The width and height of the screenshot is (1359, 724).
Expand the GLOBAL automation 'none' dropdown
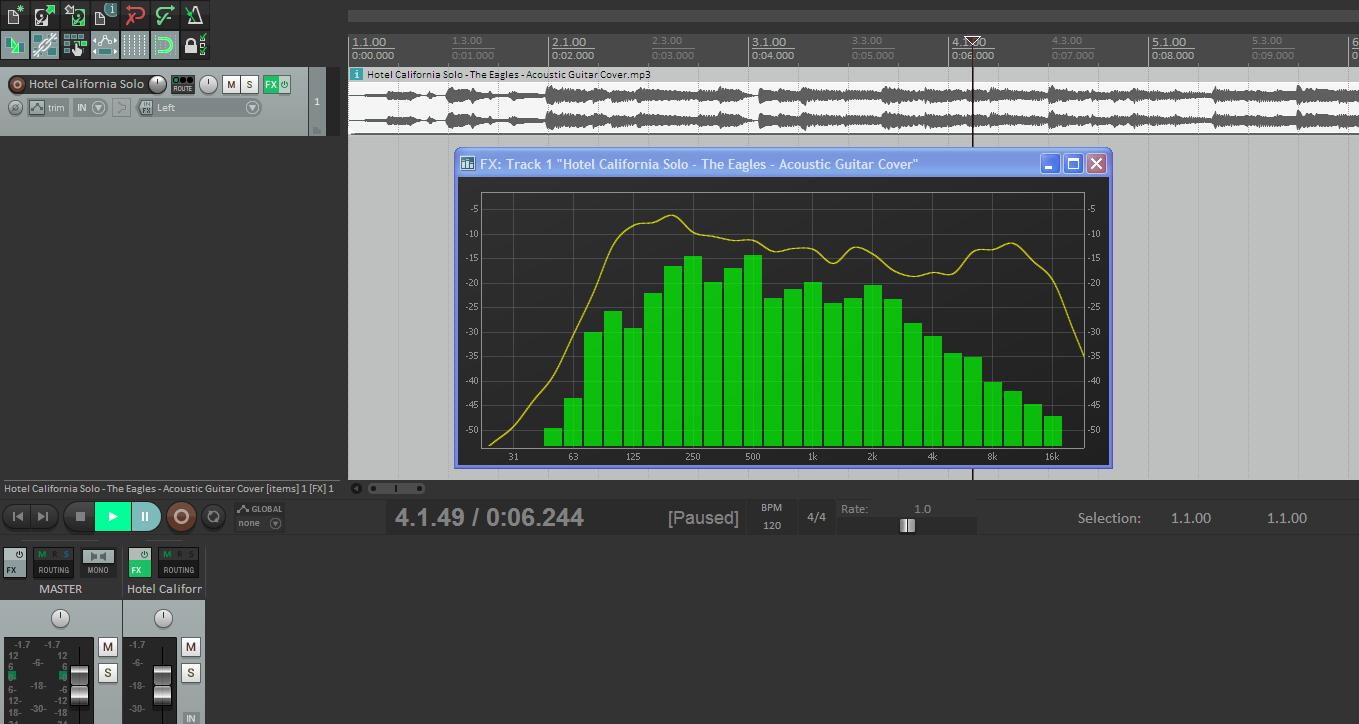275,523
